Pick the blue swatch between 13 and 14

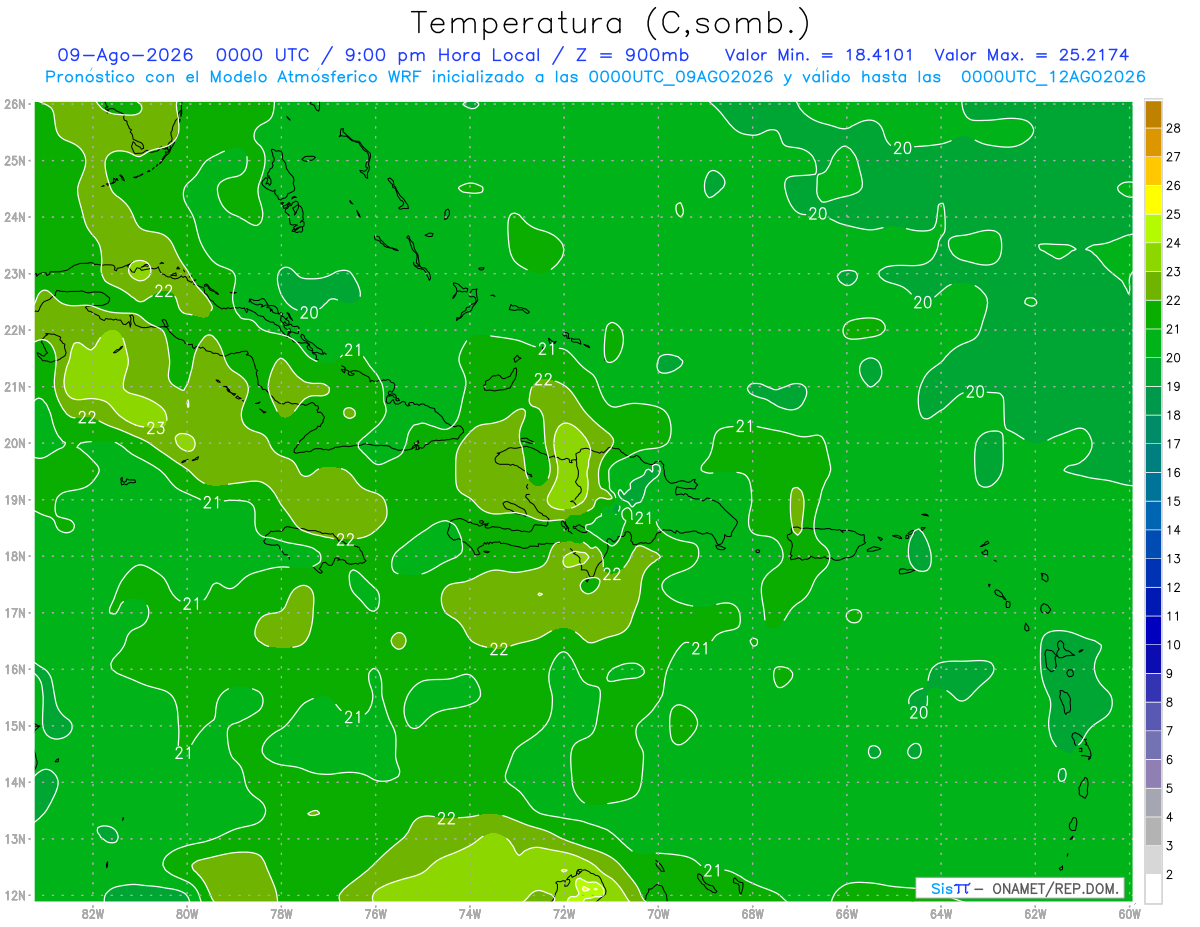(1153, 545)
